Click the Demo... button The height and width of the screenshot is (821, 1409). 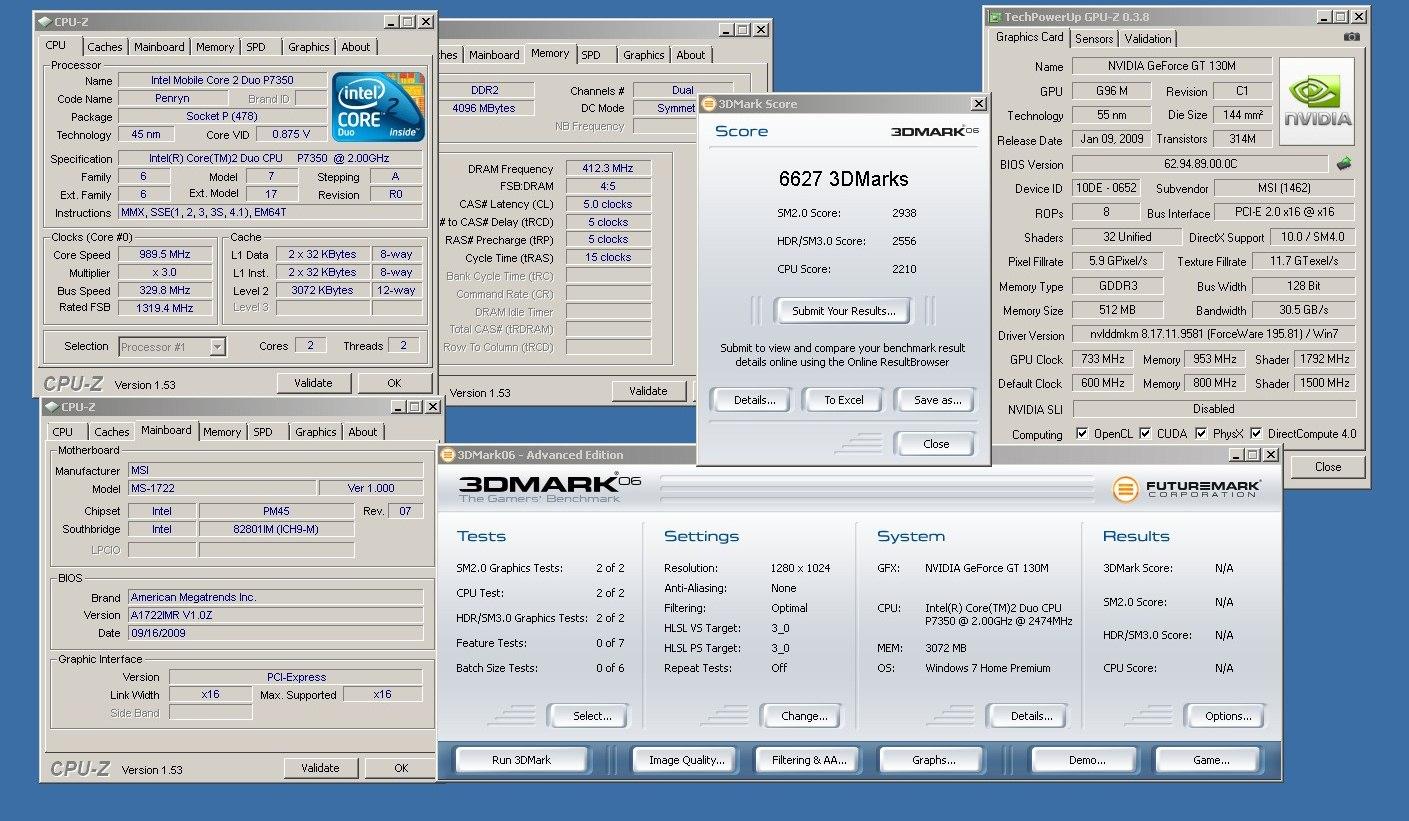pyautogui.click(x=1086, y=760)
